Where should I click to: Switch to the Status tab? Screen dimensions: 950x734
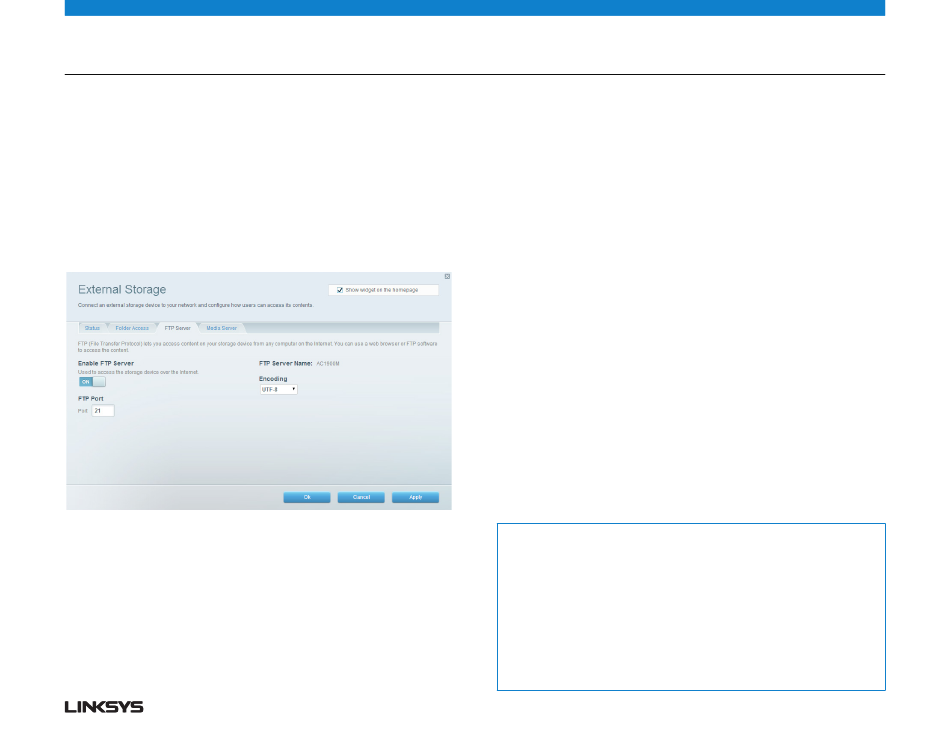(x=92, y=328)
